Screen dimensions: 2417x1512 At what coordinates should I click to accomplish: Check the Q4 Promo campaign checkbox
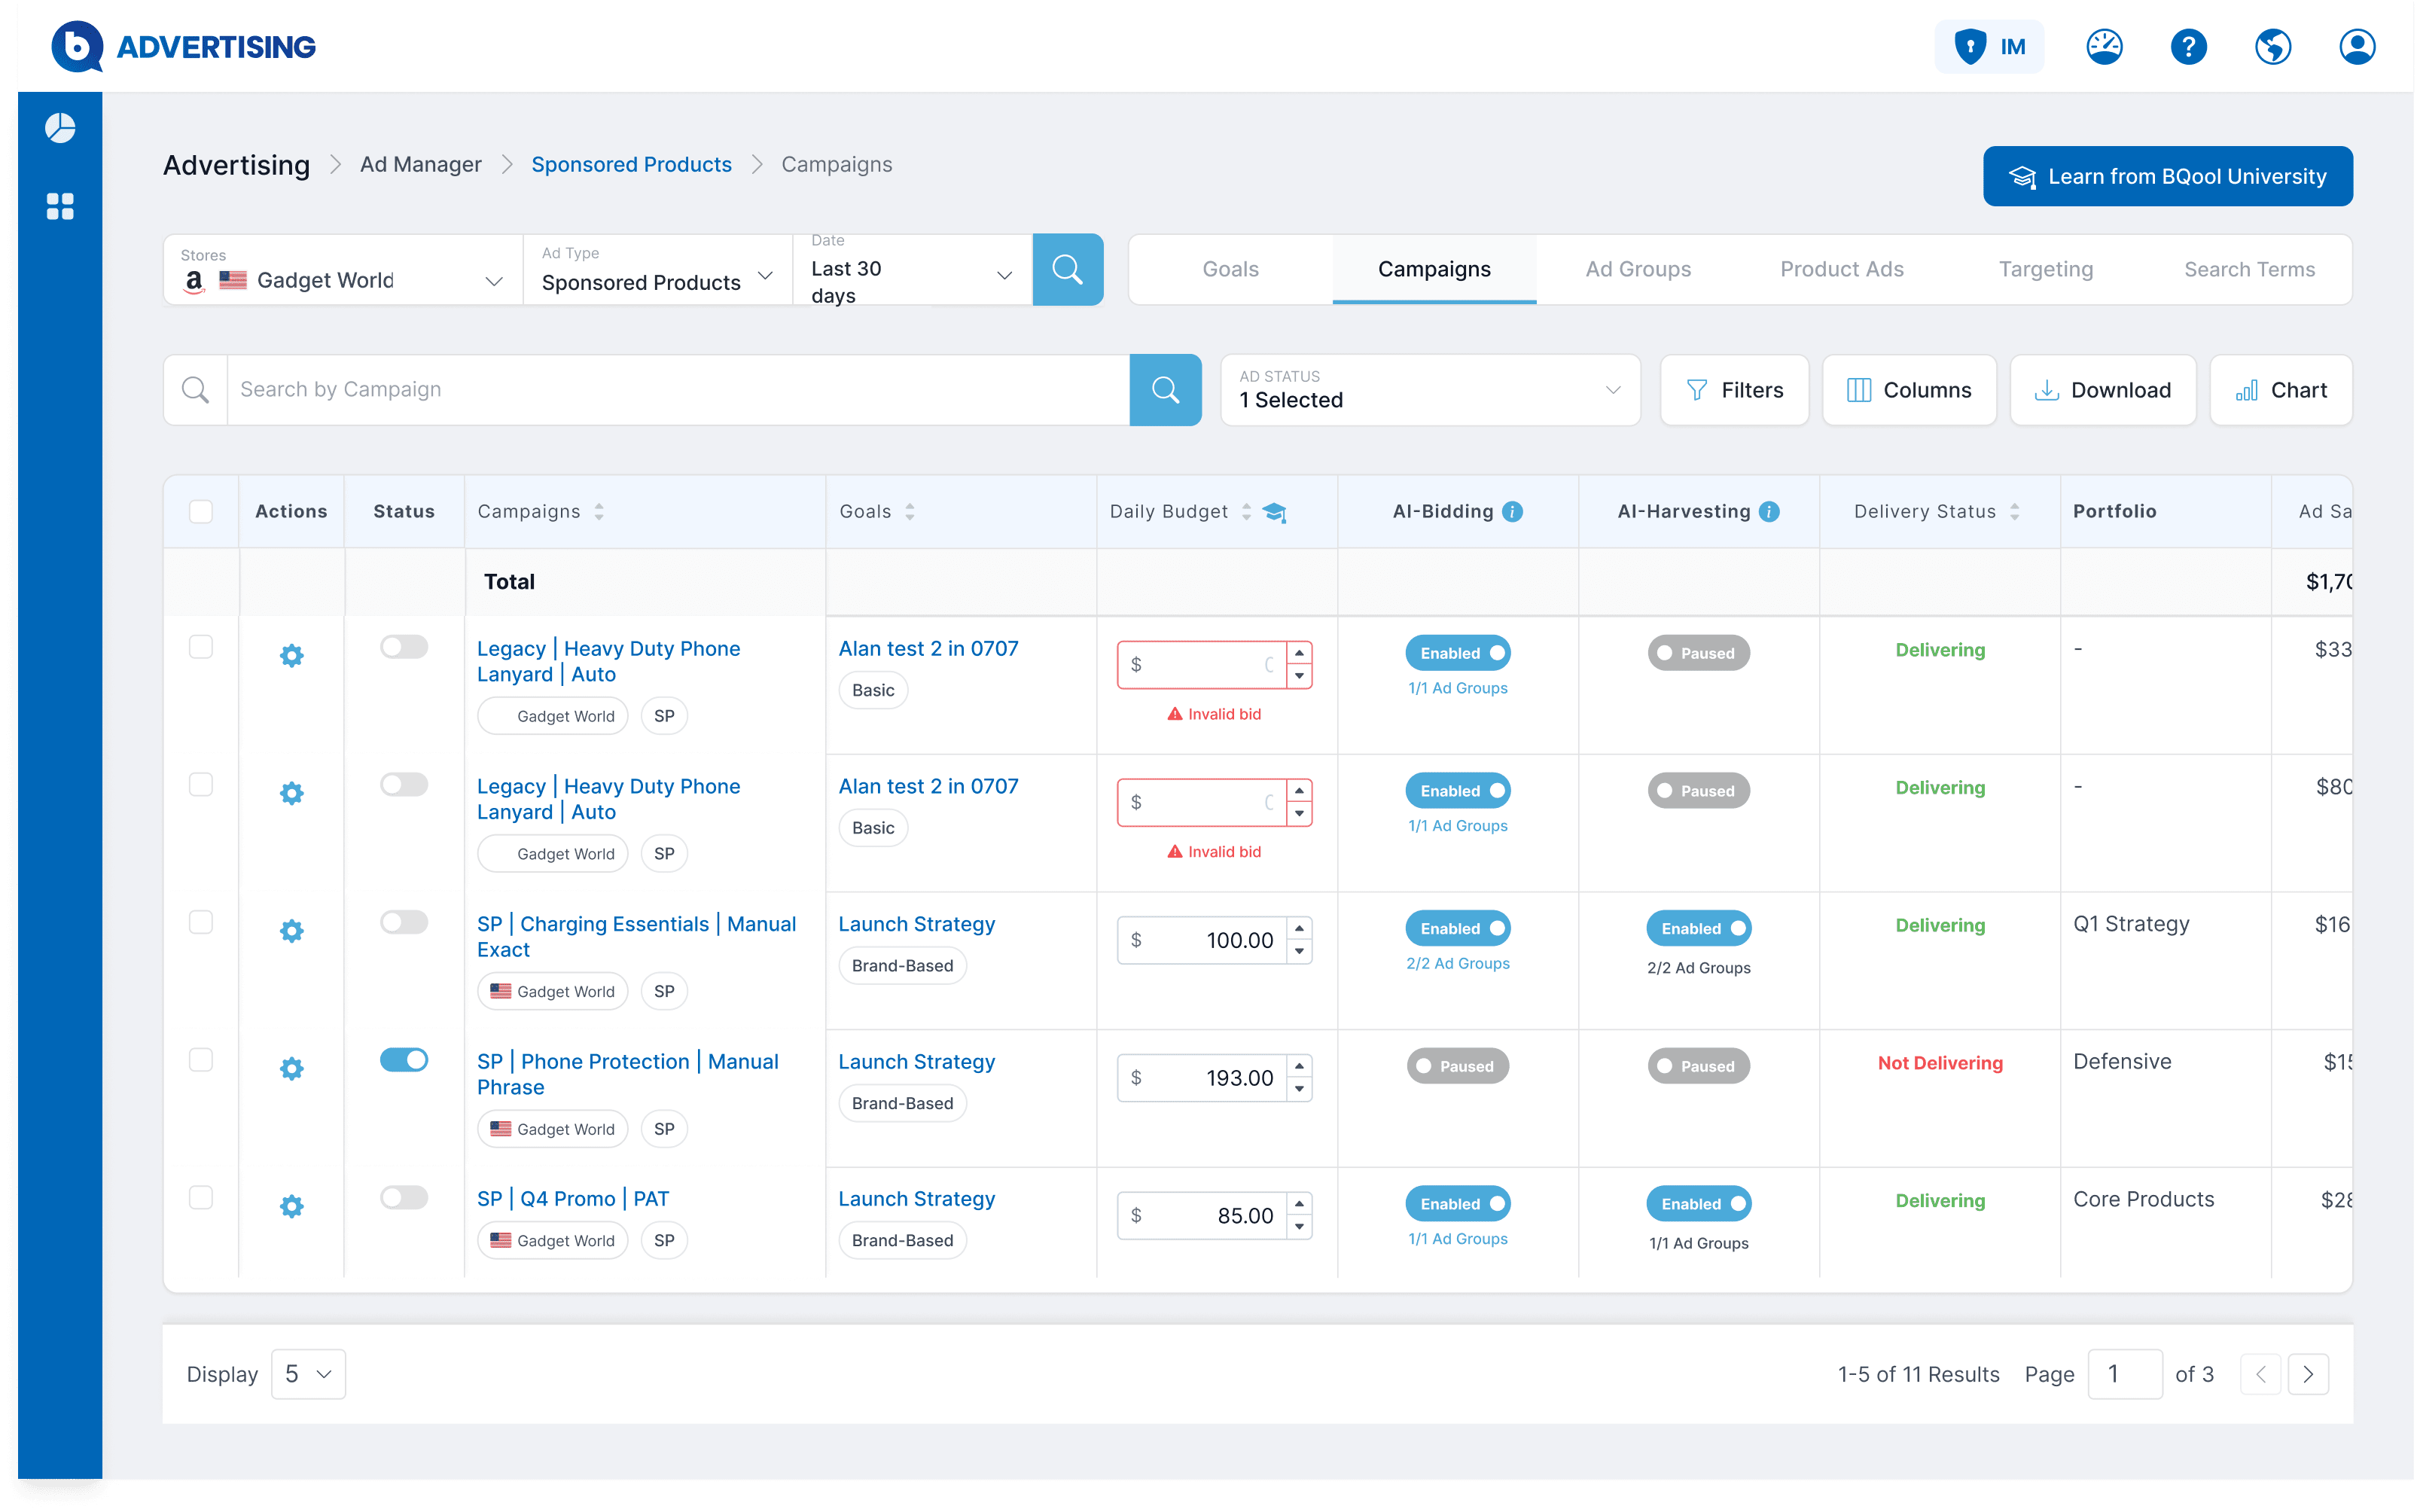(201, 1197)
